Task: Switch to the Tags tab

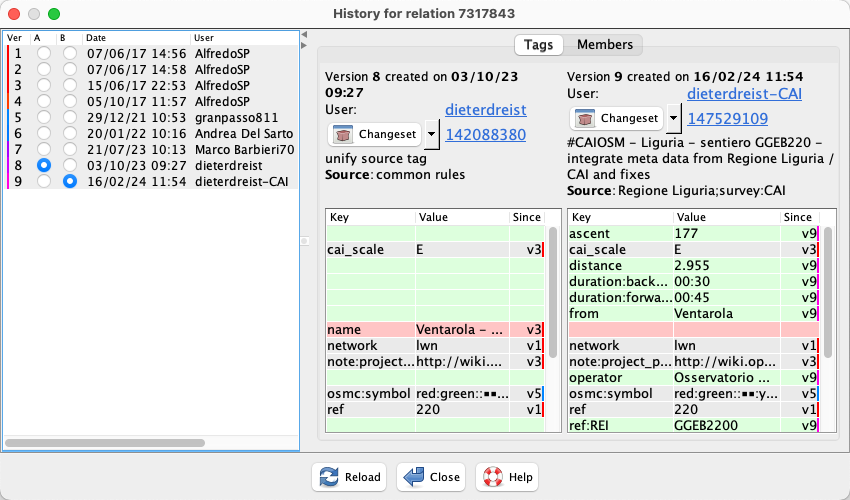Action: pyautogui.click(x=538, y=45)
